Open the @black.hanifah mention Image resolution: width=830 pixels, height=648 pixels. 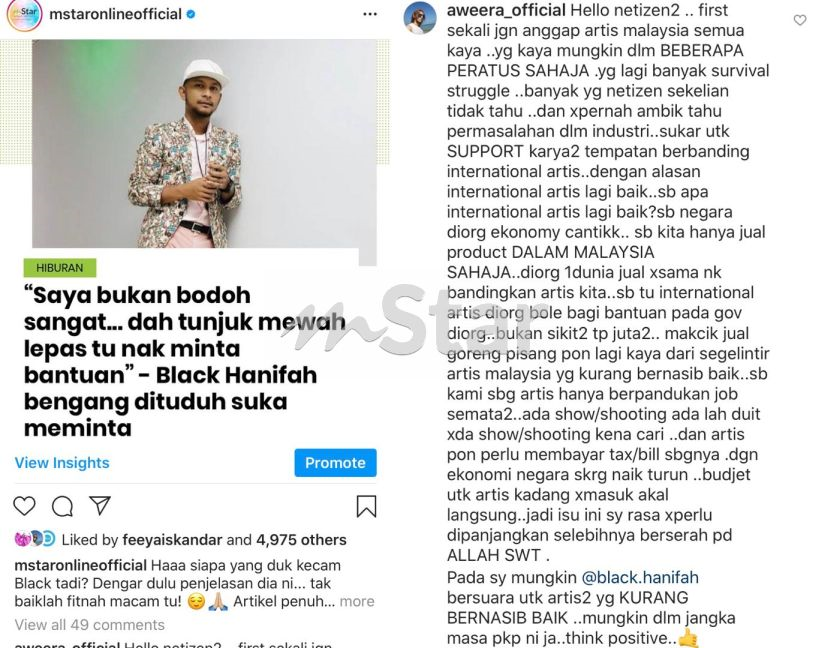point(640,577)
